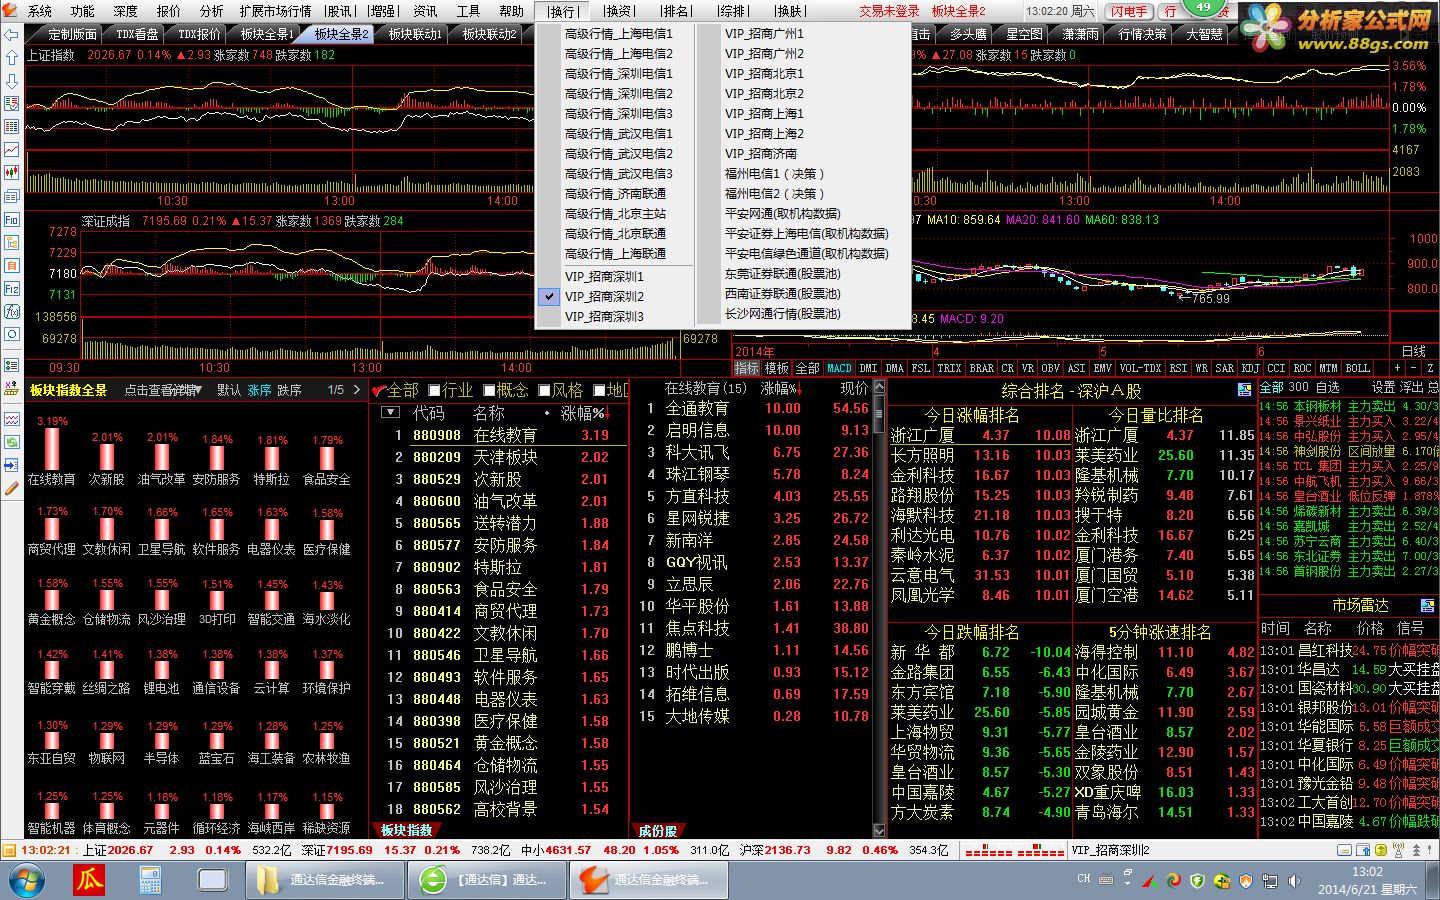Select the 平安网通(取机构数据) server entry
The image size is (1440, 900).
pos(782,213)
